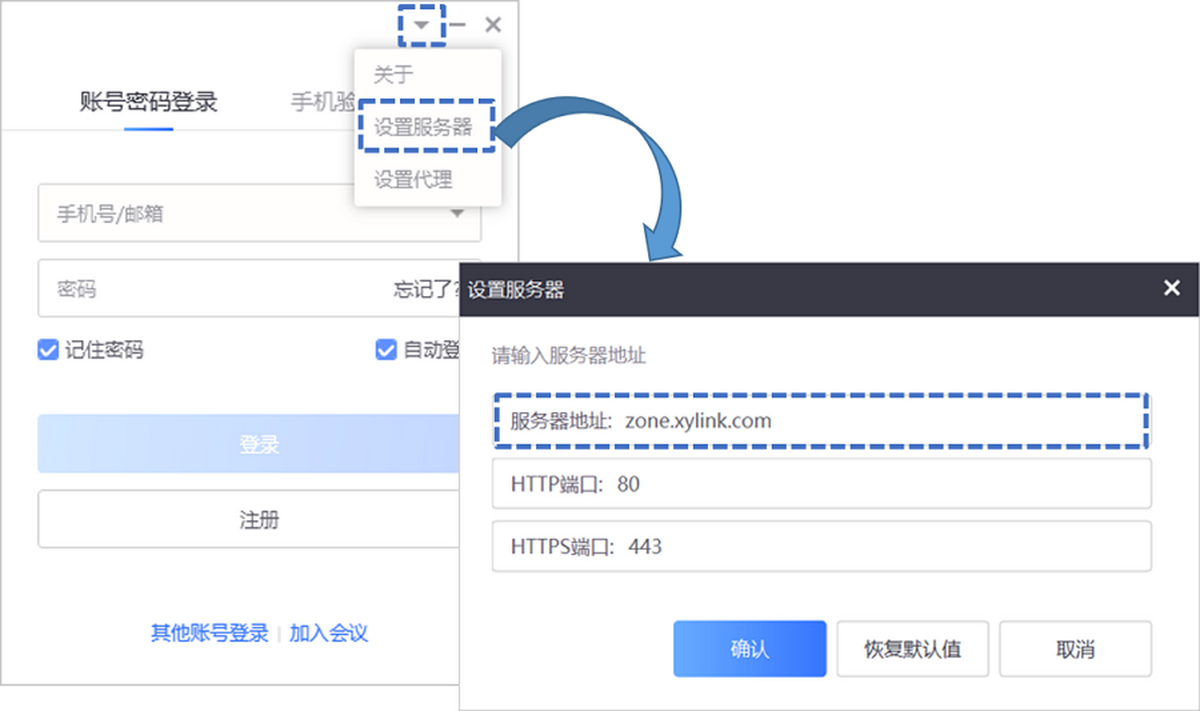
Task: Restore defaults via the 恢复默认值 button
Action: [912, 648]
